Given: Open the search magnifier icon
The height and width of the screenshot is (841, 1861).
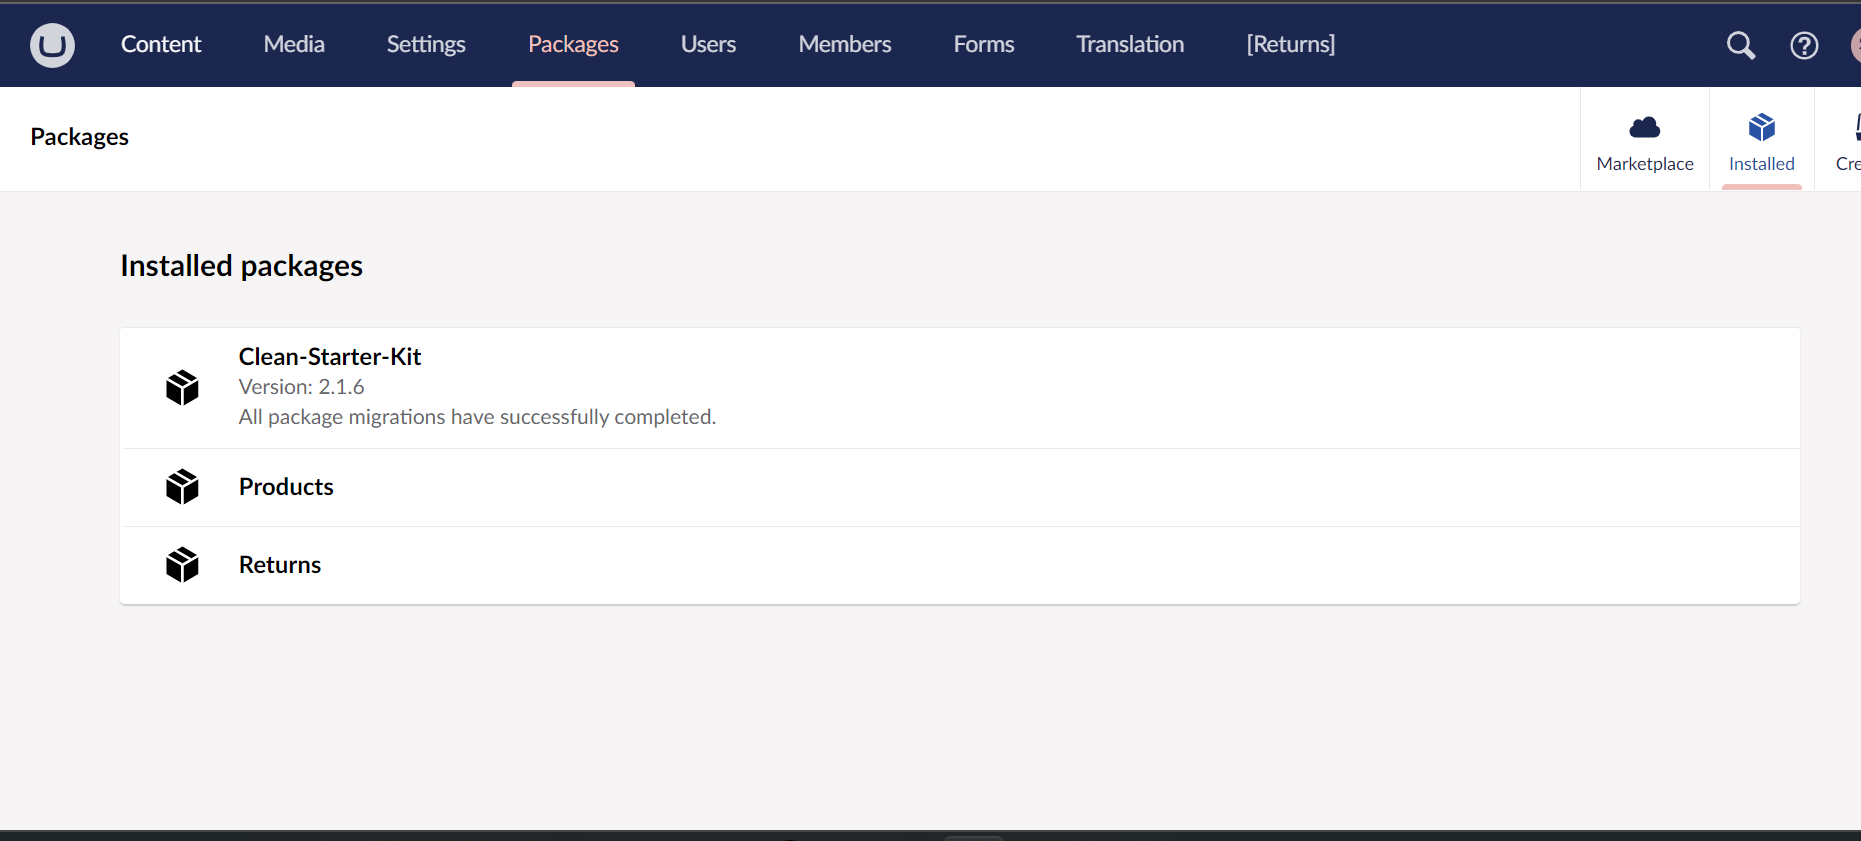Looking at the screenshot, I should click(x=1741, y=45).
